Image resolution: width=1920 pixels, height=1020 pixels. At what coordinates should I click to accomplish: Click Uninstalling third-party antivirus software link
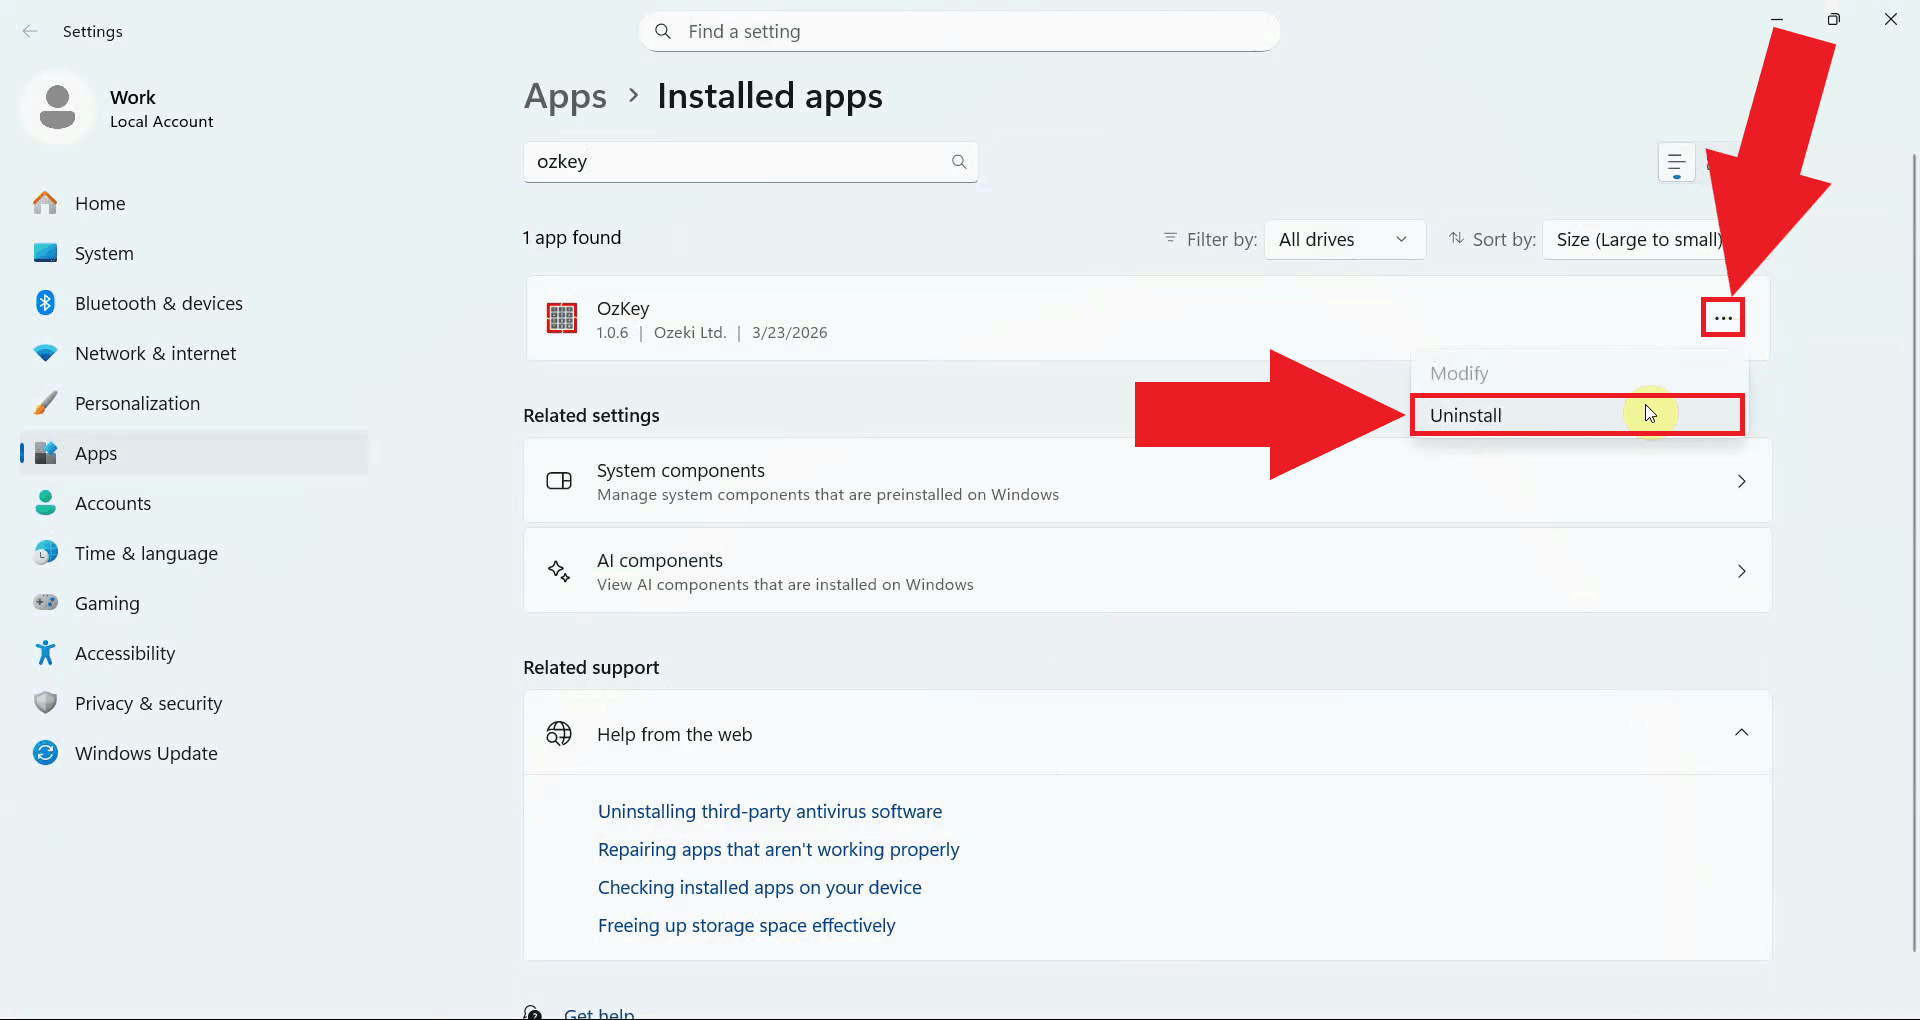click(x=769, y=811)
